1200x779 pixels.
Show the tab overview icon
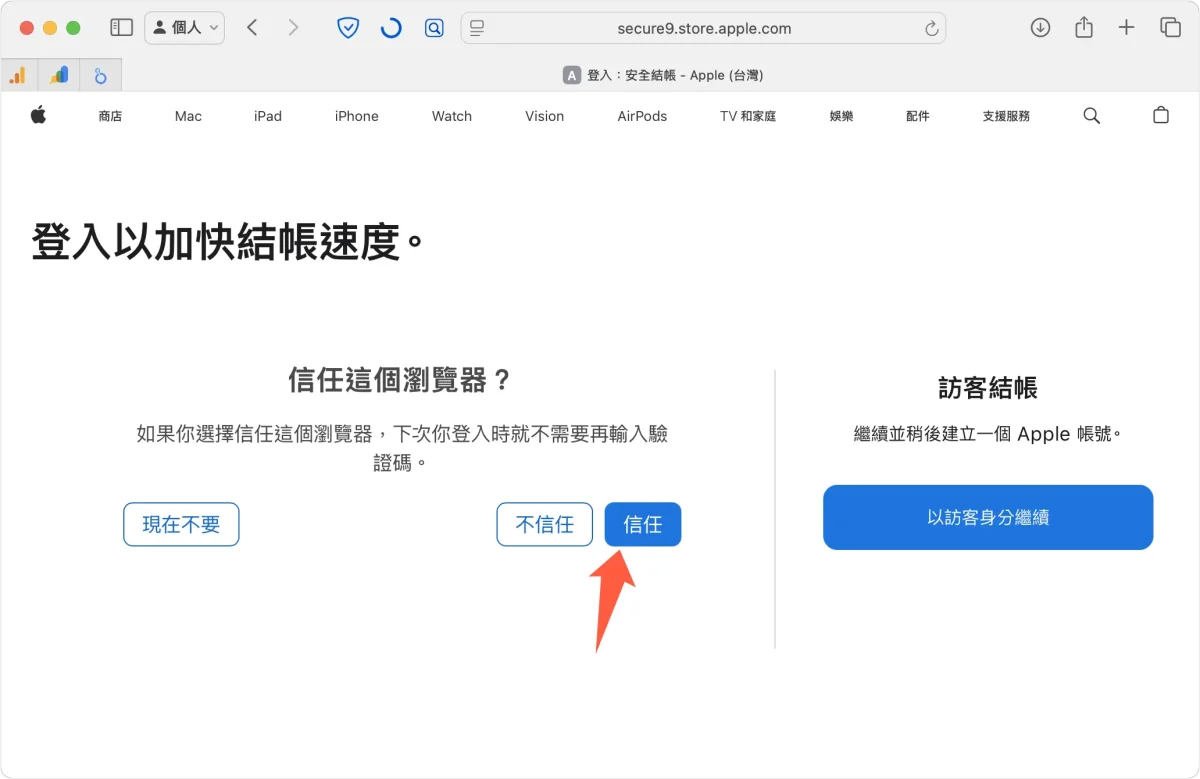(x=1170, y=28)
